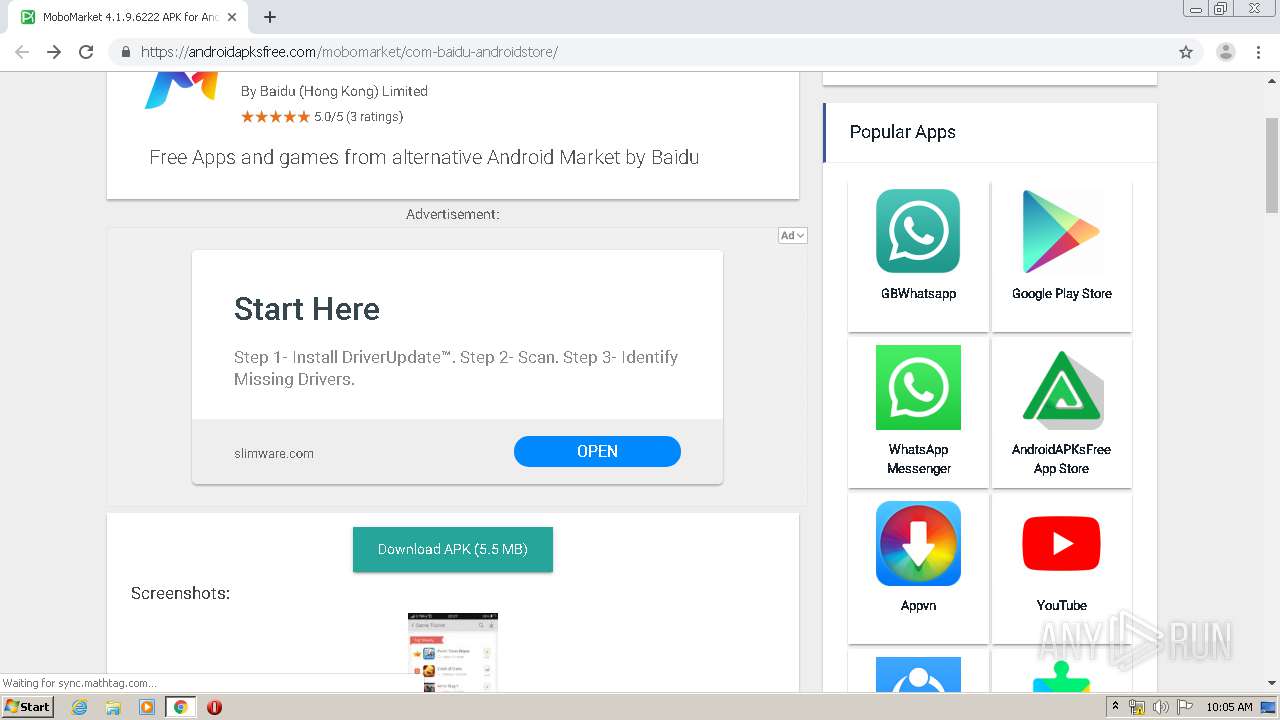The image size is (1280, 720).
Task: Click the MoboMarket logo icon
Action: click(x=181, y=89)
